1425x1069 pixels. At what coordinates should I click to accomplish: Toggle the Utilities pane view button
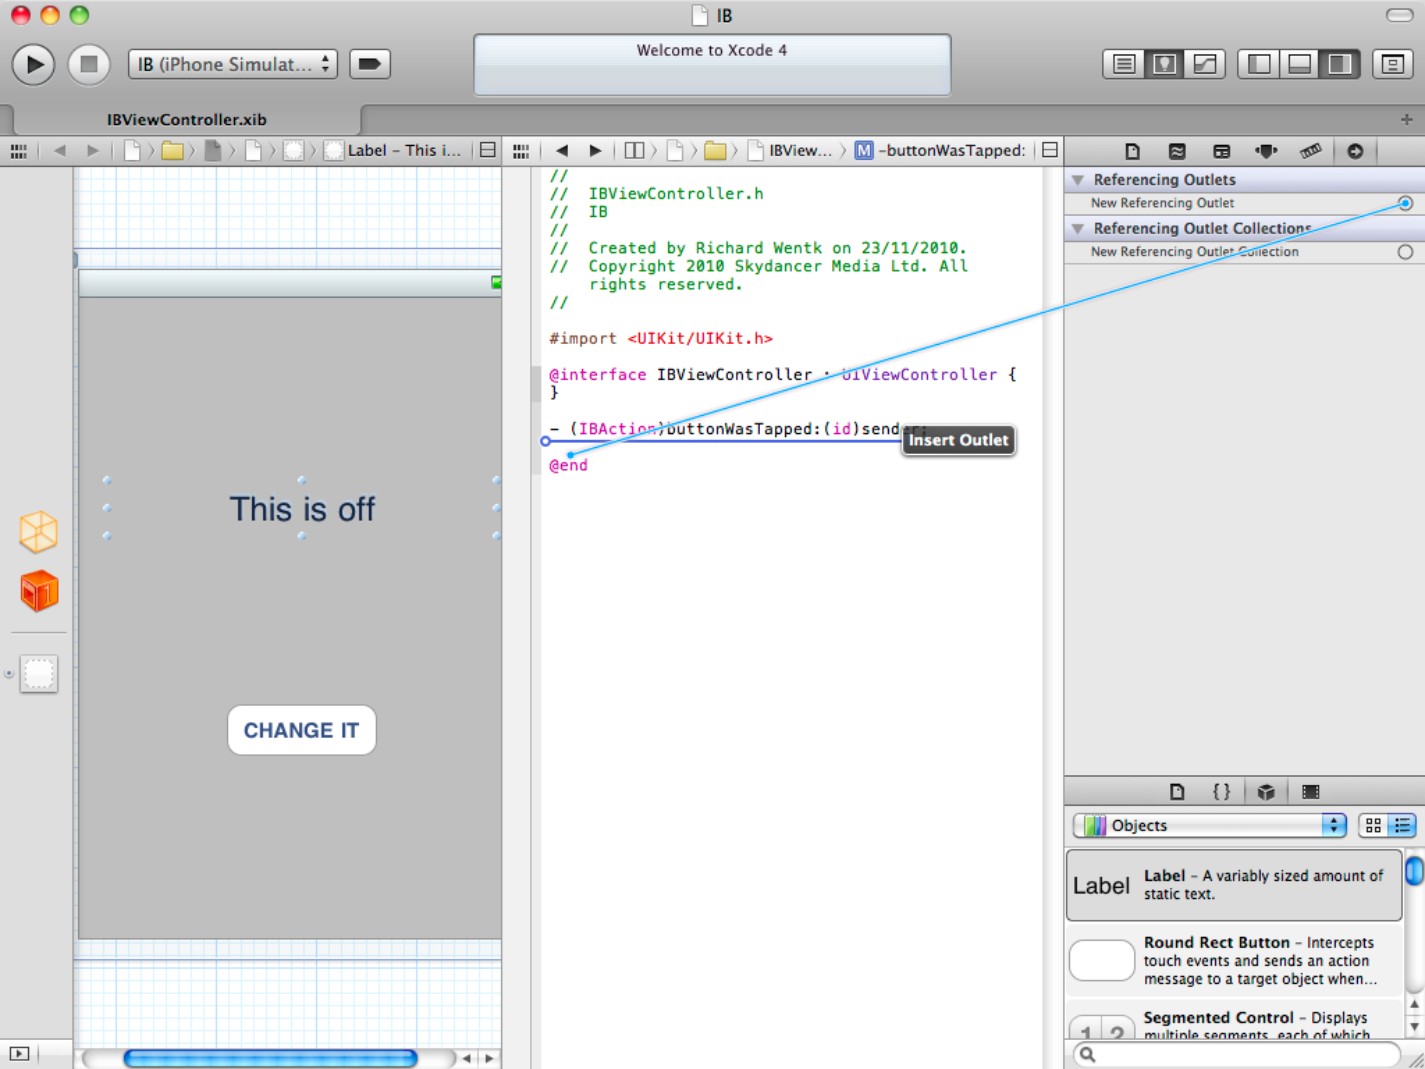(1339, 64)
